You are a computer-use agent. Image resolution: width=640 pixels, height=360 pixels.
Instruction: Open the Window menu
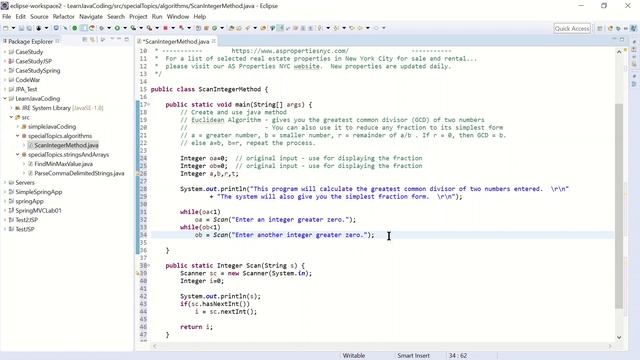coord(178,17)
